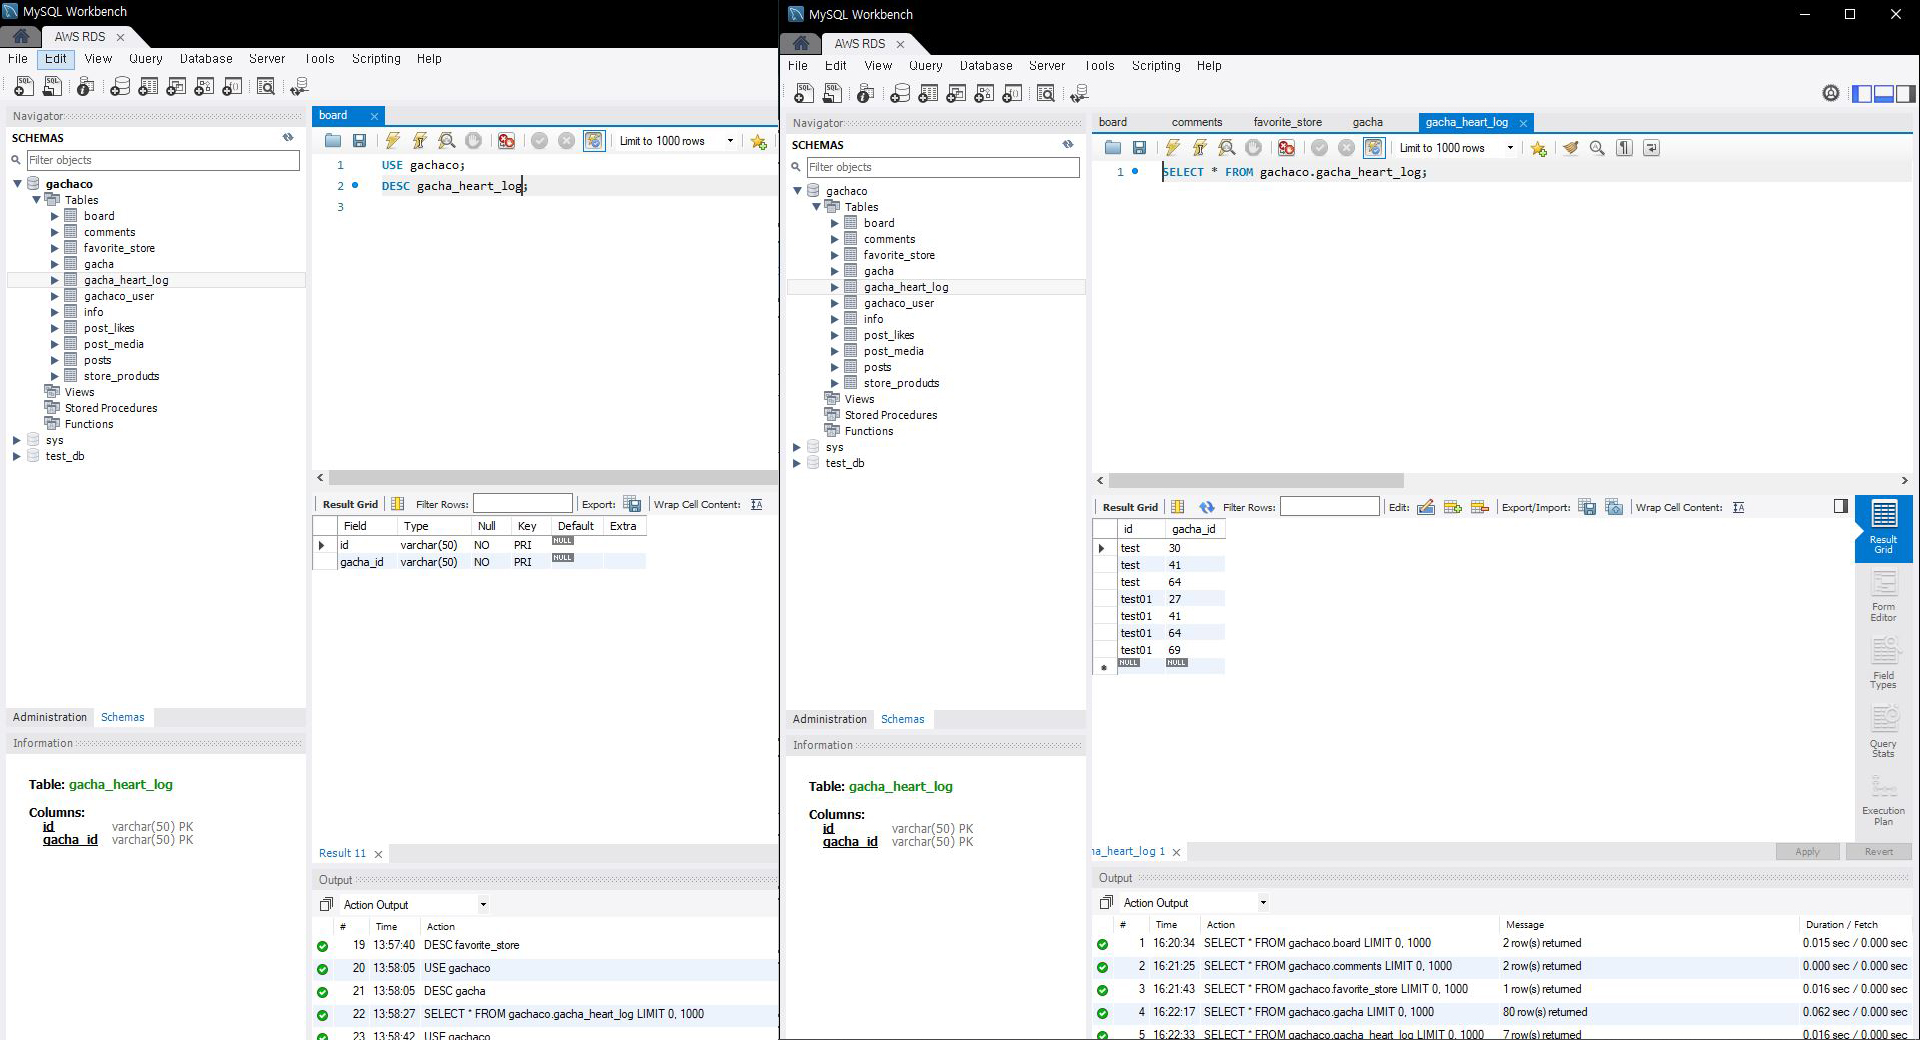Open a SQL script file in the right window
1920x1040 pixels.
click(1113, 148)
